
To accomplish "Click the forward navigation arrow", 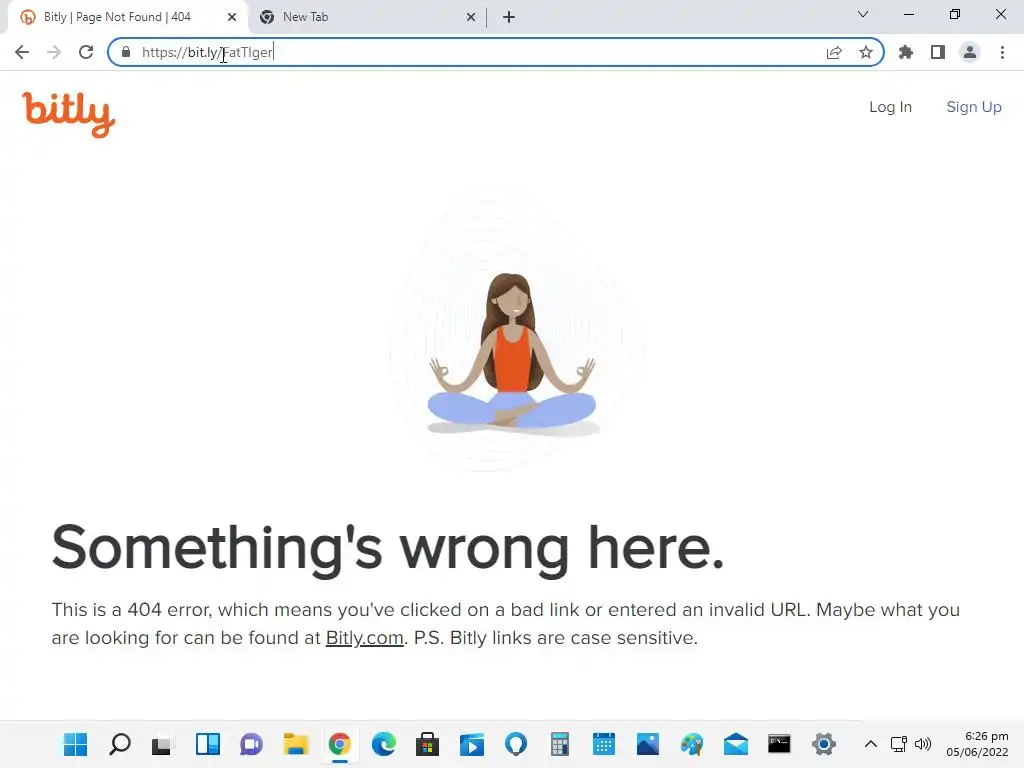I will (x=54, y=52).
